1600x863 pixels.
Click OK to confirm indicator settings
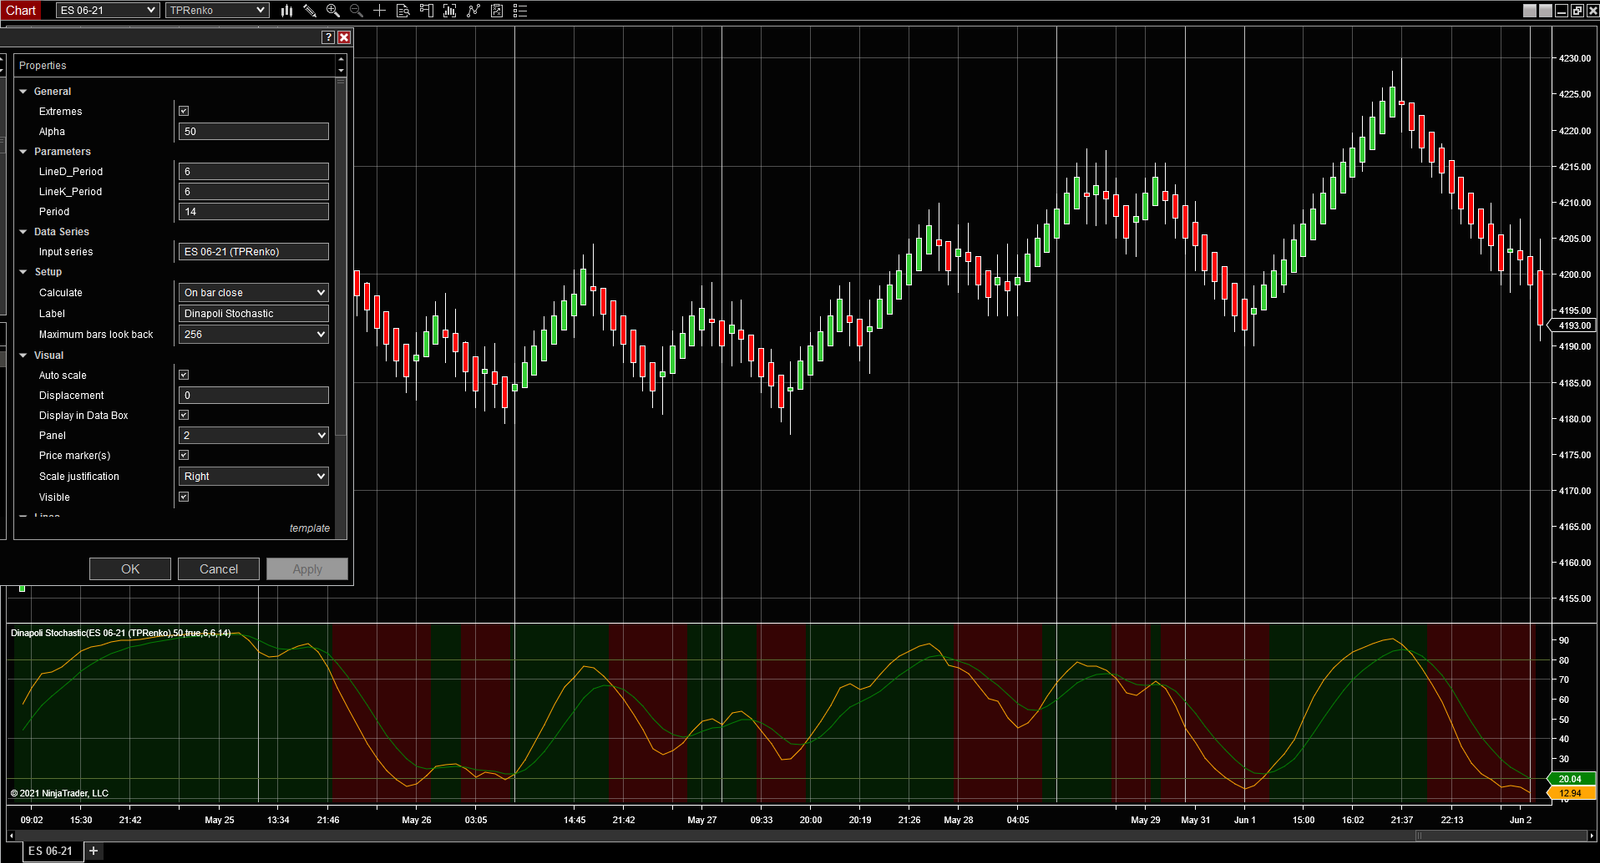tap(130, 569)
